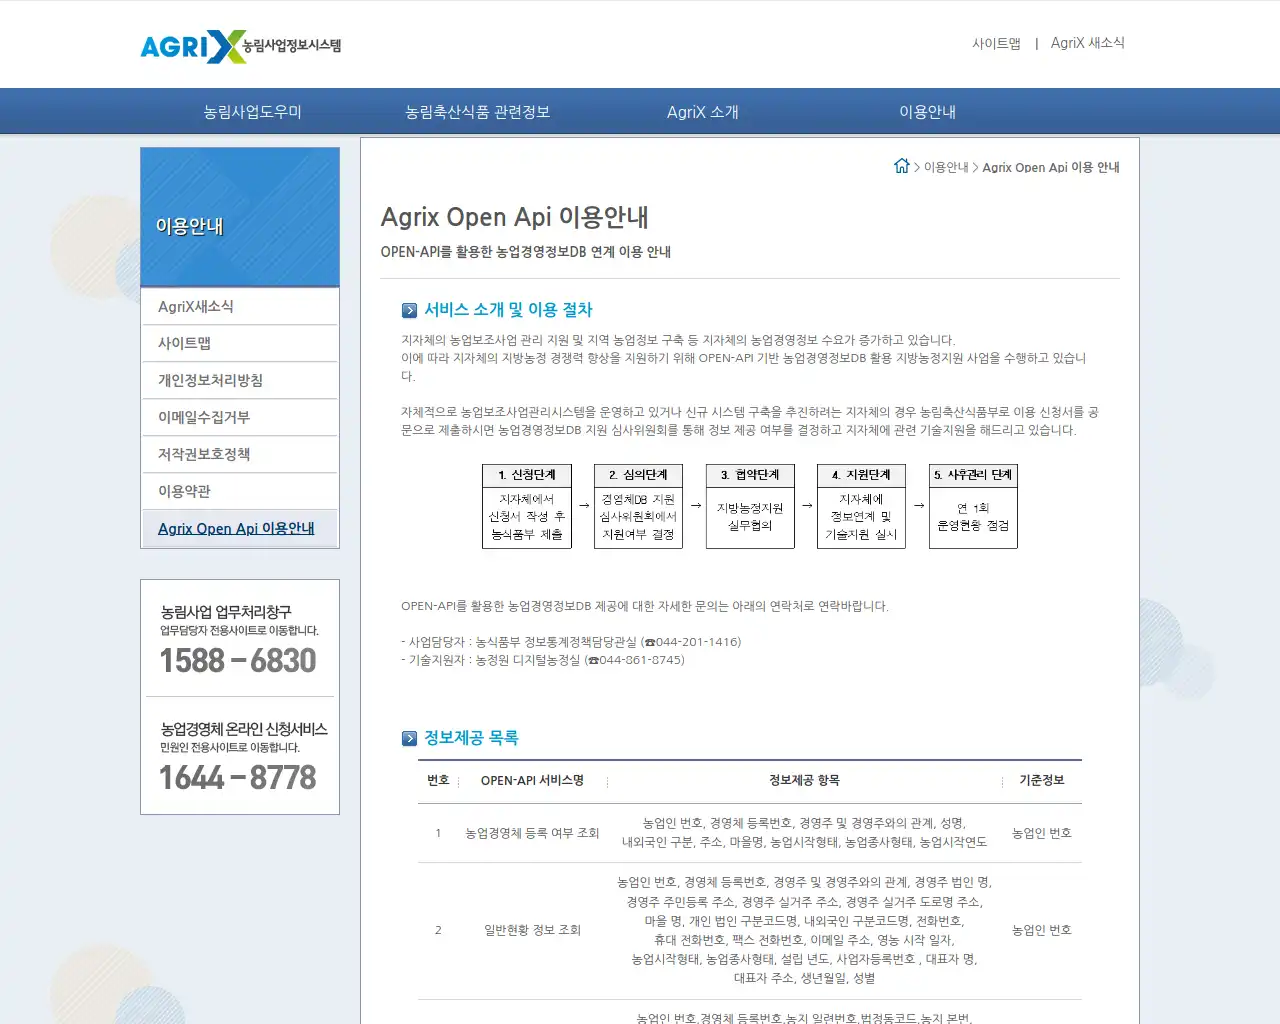The height and width of the screenshot is (1024, 1280).
Task: Click 이용안내 in the breadcrumb trail
Action: point(945,167)
